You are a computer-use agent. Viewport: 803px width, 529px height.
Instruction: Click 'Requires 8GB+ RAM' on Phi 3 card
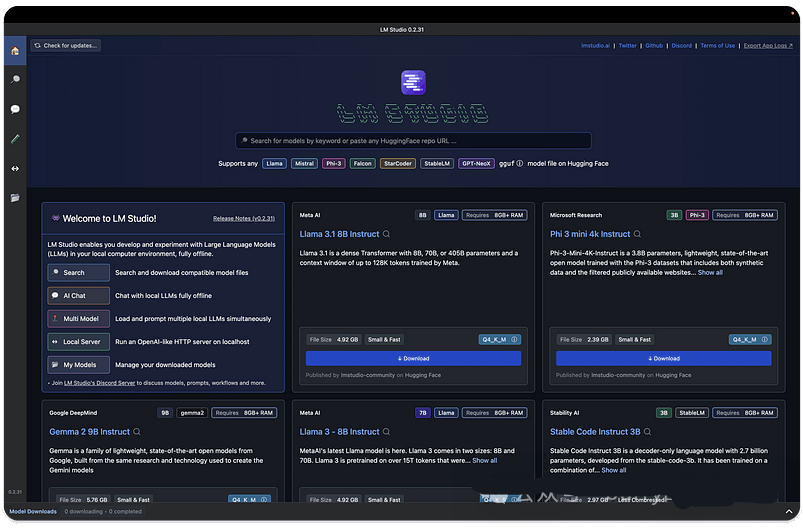(x=745, y=215)
